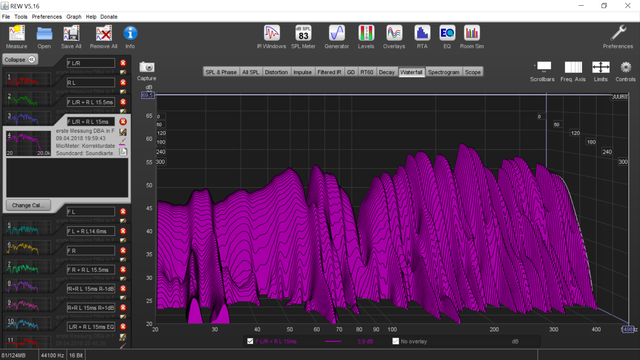Open the Tools menu

pyautogui.click(x=21, y=17)
